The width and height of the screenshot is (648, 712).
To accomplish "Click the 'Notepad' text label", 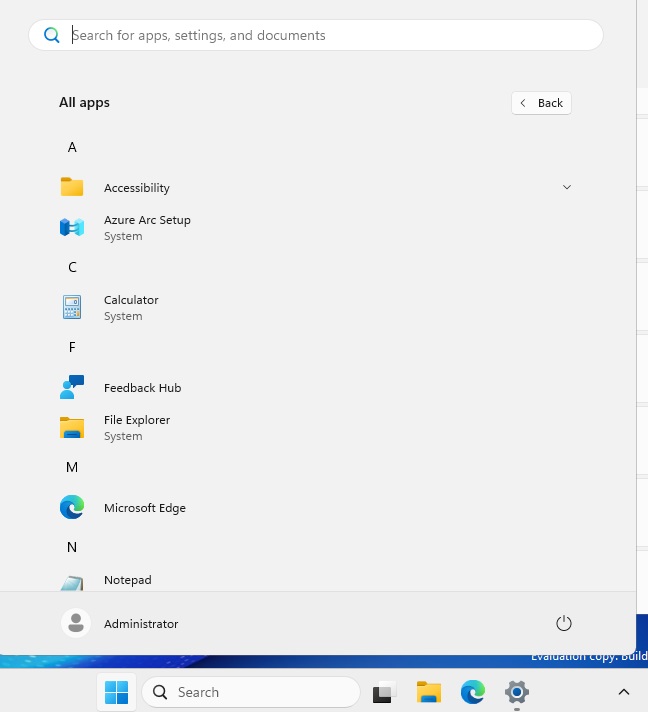I will click(x=128, y=580).
